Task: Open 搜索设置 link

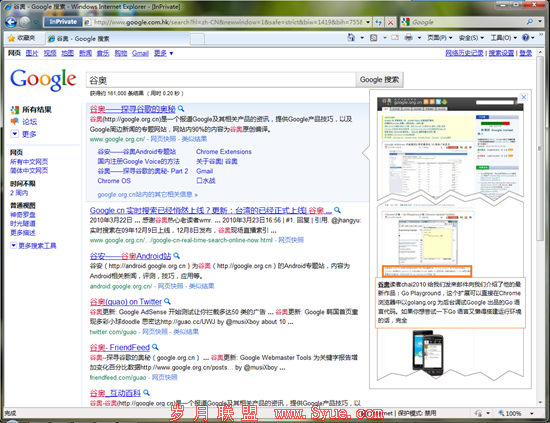Action: tap(501, 53)
